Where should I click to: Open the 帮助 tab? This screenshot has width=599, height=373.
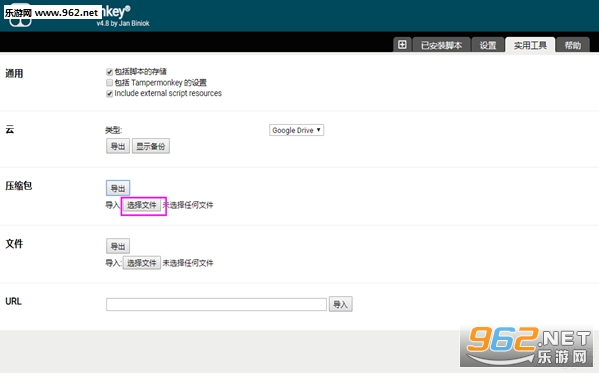pos(573,45)
